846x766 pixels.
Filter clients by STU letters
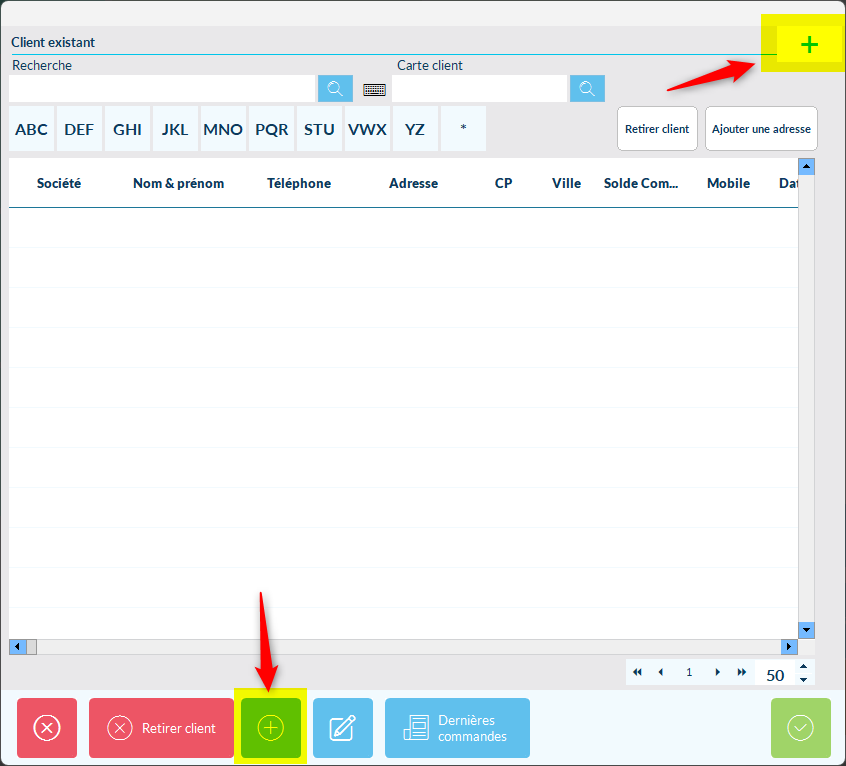click(x=319, y=129)
